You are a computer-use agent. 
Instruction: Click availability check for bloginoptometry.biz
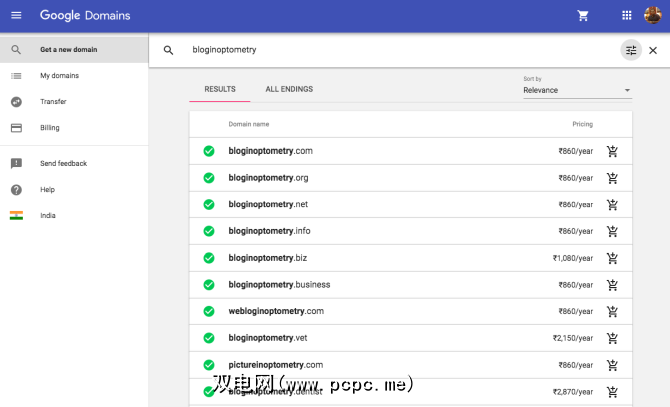(x=209, y=258)
